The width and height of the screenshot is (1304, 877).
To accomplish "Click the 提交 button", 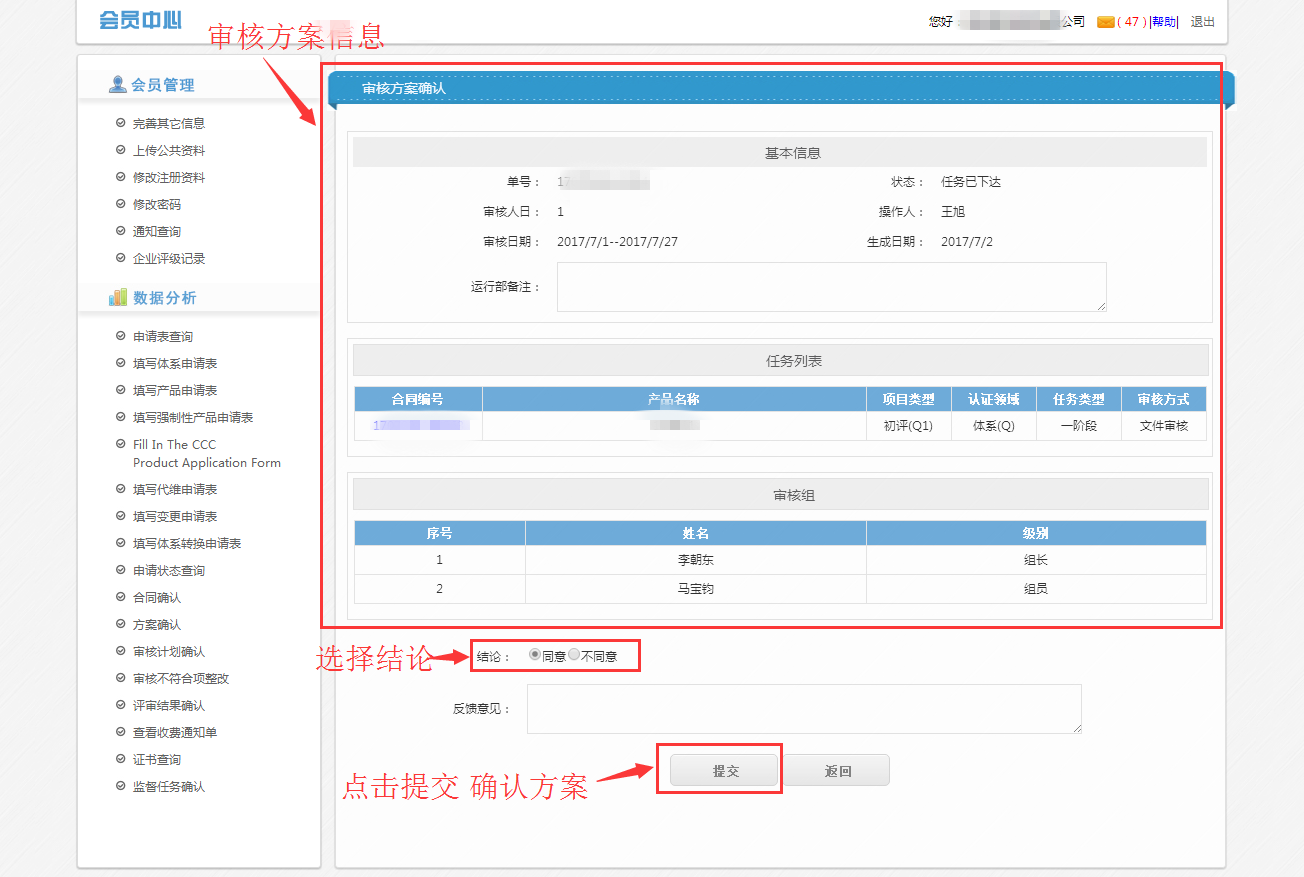I will coord(725,770).
